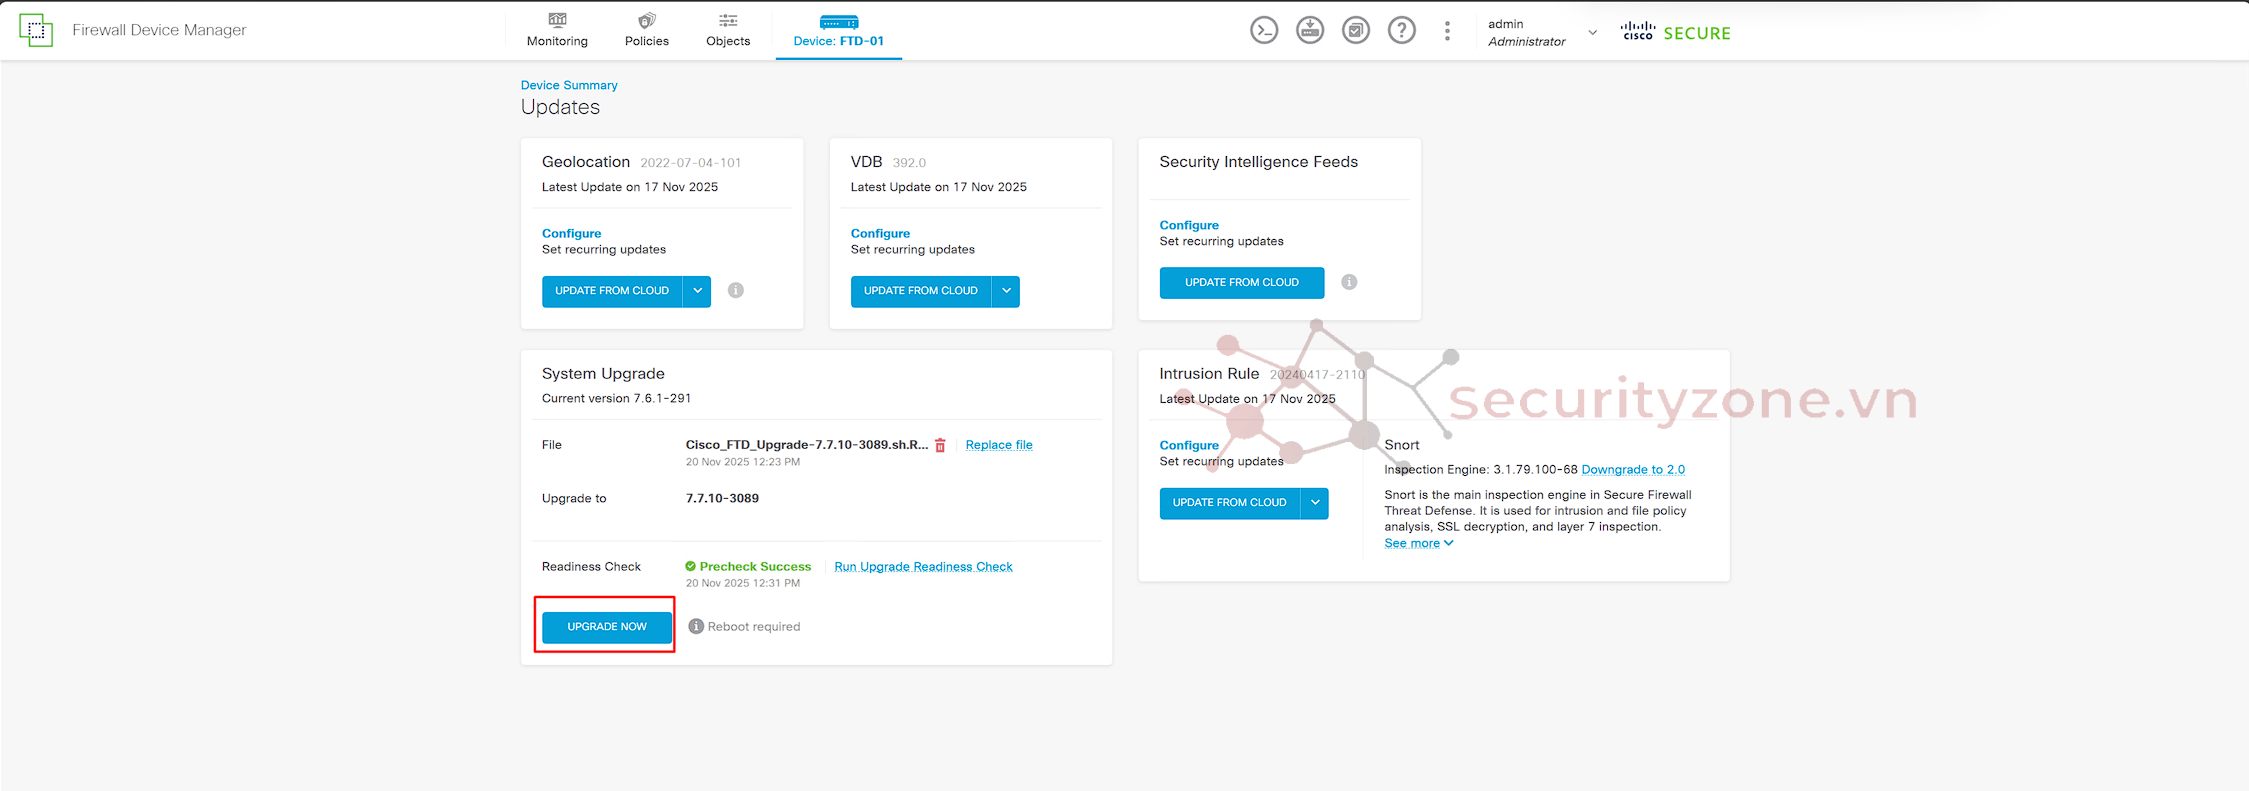
Task: Open the admin user dropdown
Action: 1592,33
